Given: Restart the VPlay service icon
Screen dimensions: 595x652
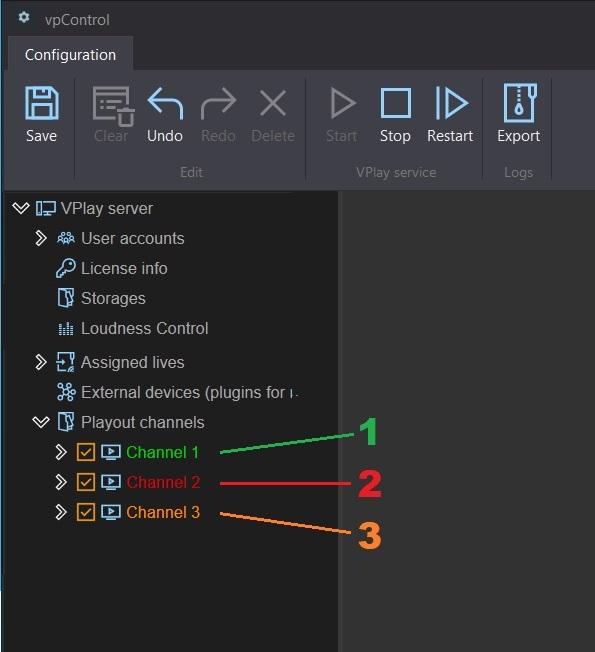Looking at the screenshot, I should (452, 103).
